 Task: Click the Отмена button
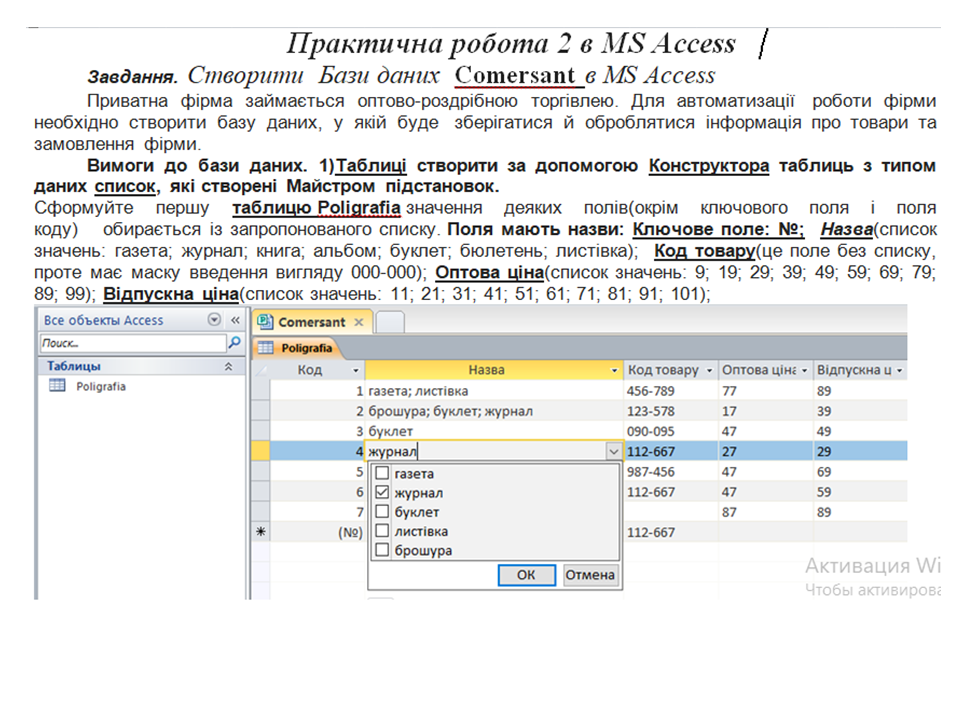pos(590,575)
